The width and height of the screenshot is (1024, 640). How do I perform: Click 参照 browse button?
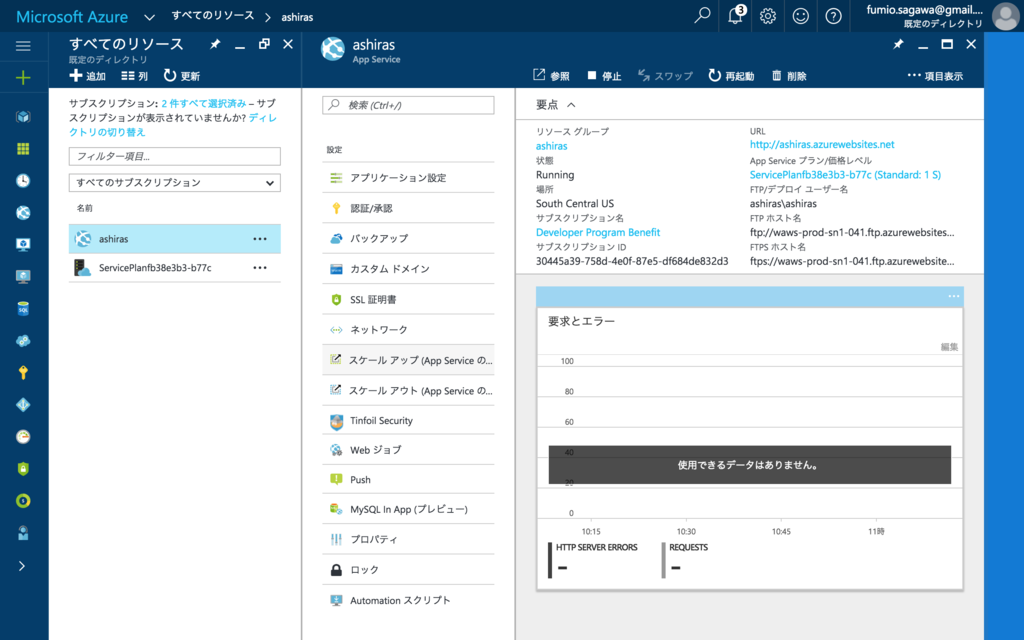point(551,76)
